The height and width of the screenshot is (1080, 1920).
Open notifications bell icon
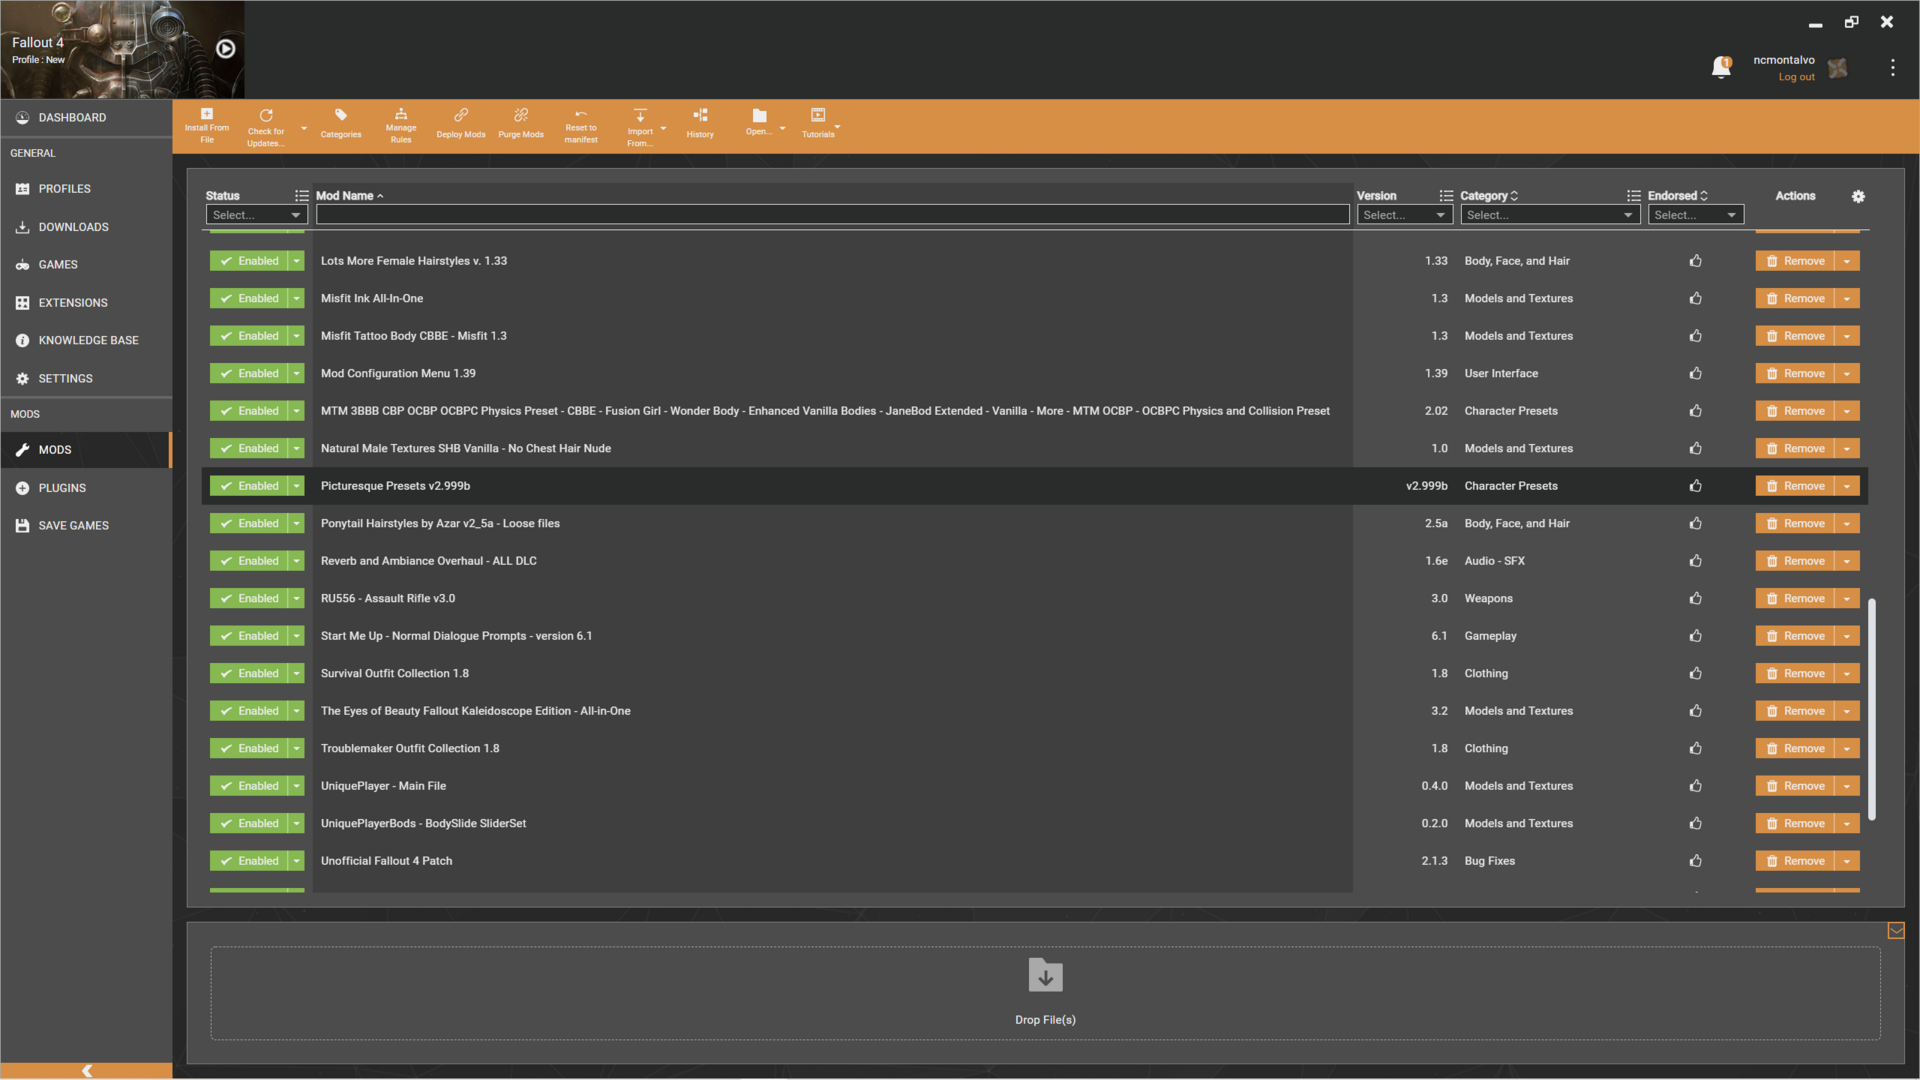[1721, 67]
